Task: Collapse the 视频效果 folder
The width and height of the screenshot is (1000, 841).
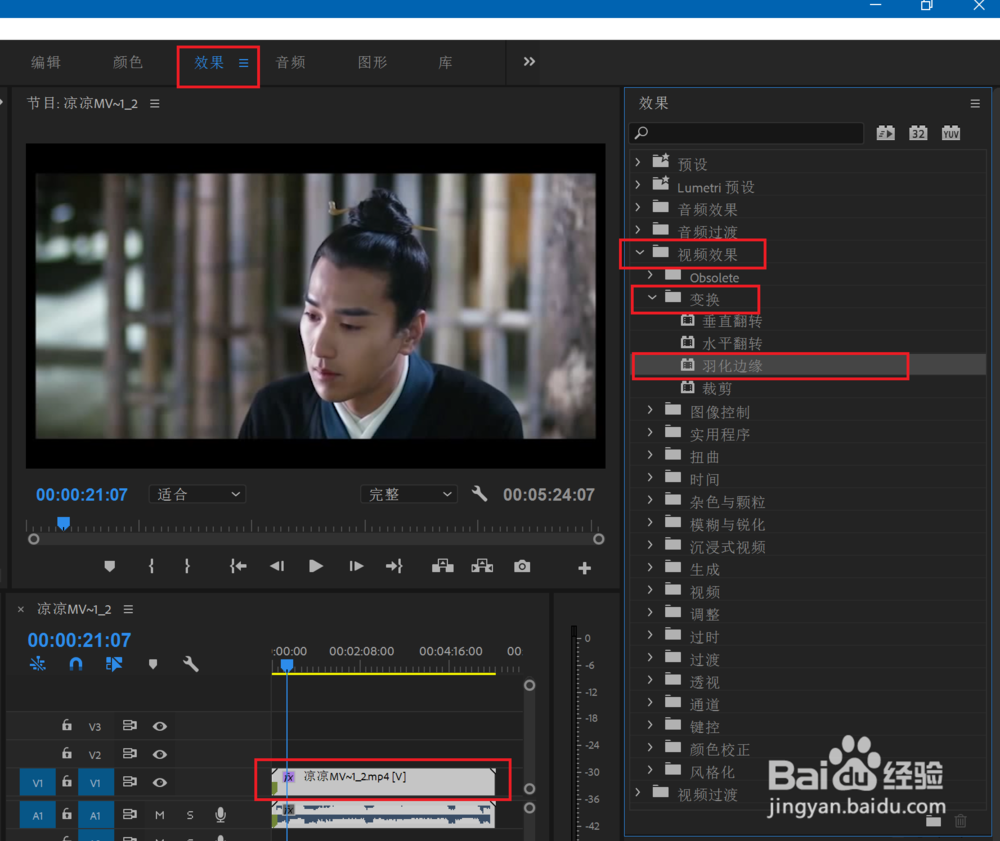Action: point(639,253)
